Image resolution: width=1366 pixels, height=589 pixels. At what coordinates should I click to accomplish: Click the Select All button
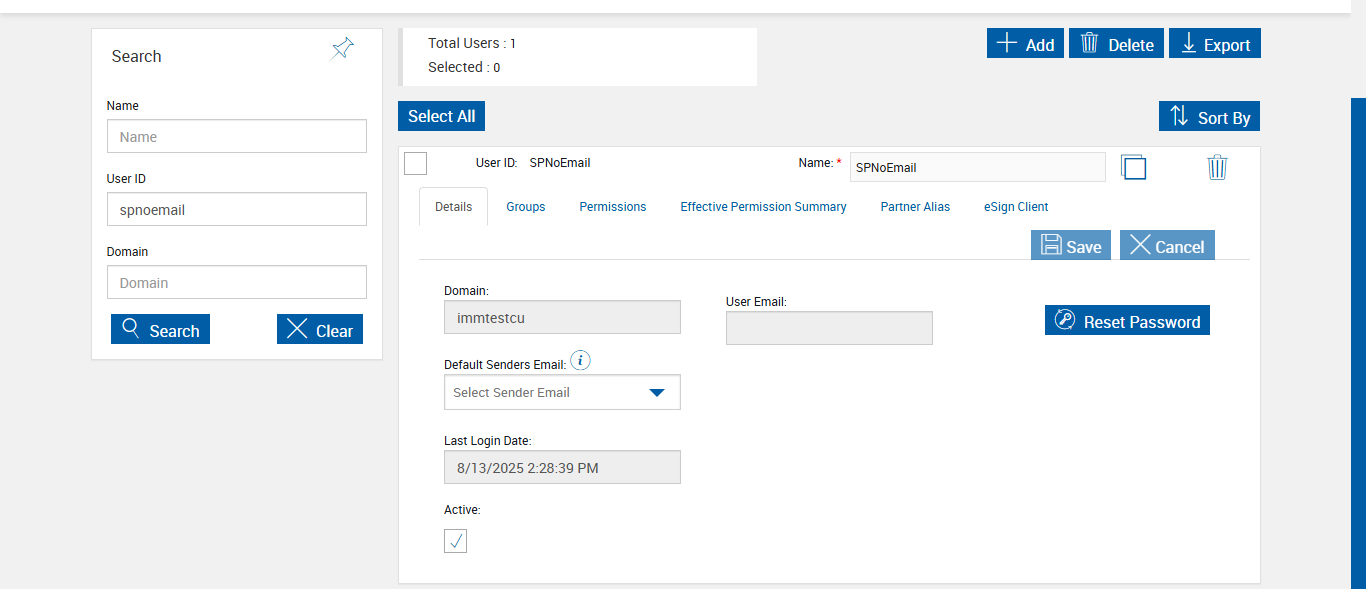441,116
